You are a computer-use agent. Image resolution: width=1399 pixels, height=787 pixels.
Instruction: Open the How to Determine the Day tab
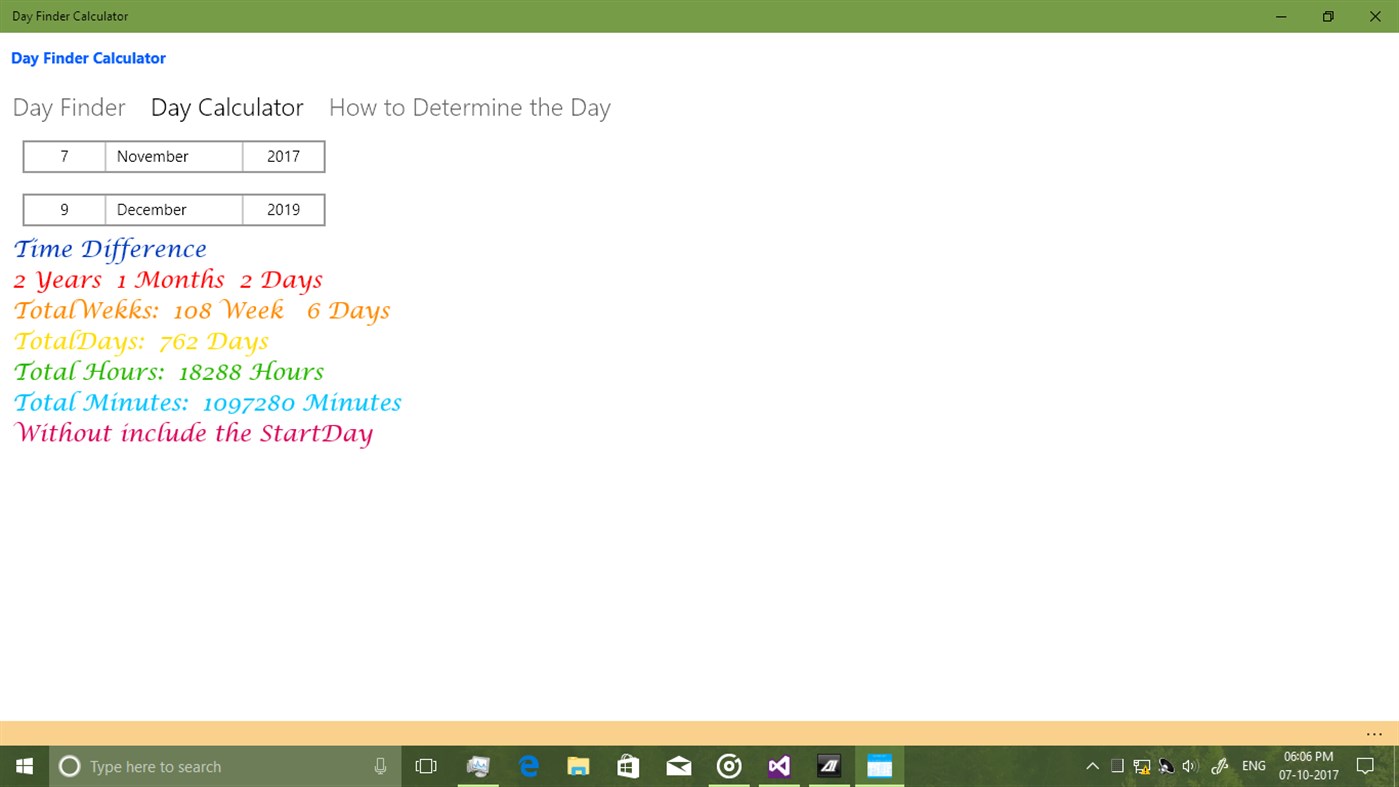469,107
